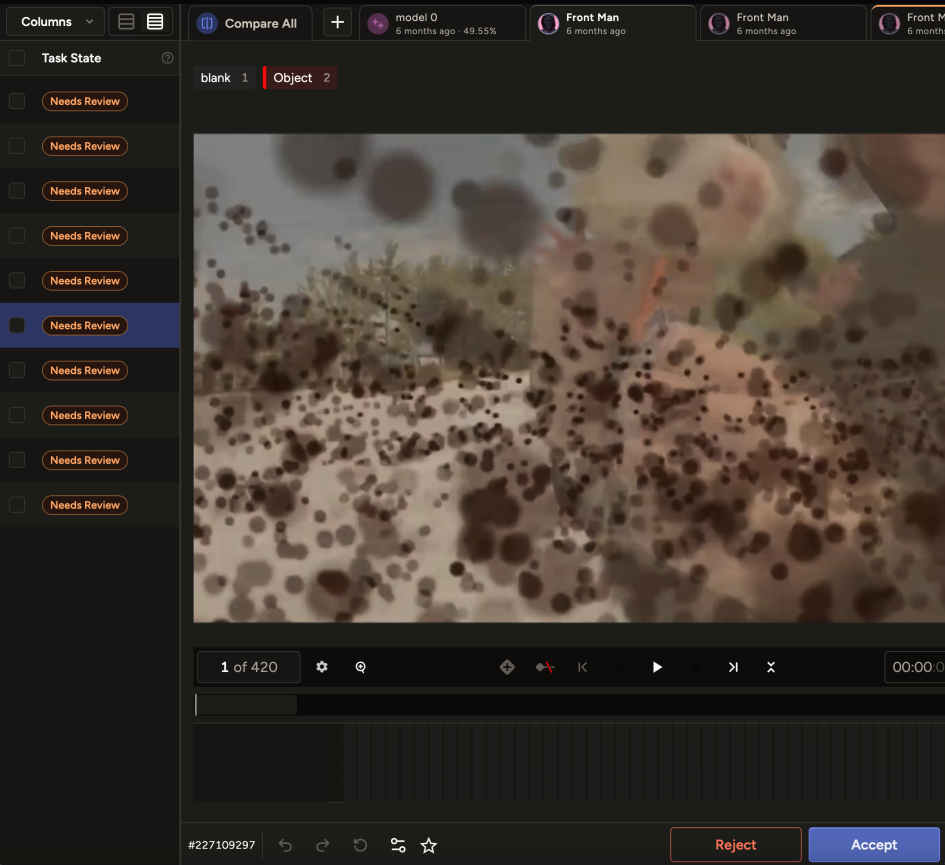Check the box on the first task row
The width and height of the screenshot is (945, 865).
[17, 101]
